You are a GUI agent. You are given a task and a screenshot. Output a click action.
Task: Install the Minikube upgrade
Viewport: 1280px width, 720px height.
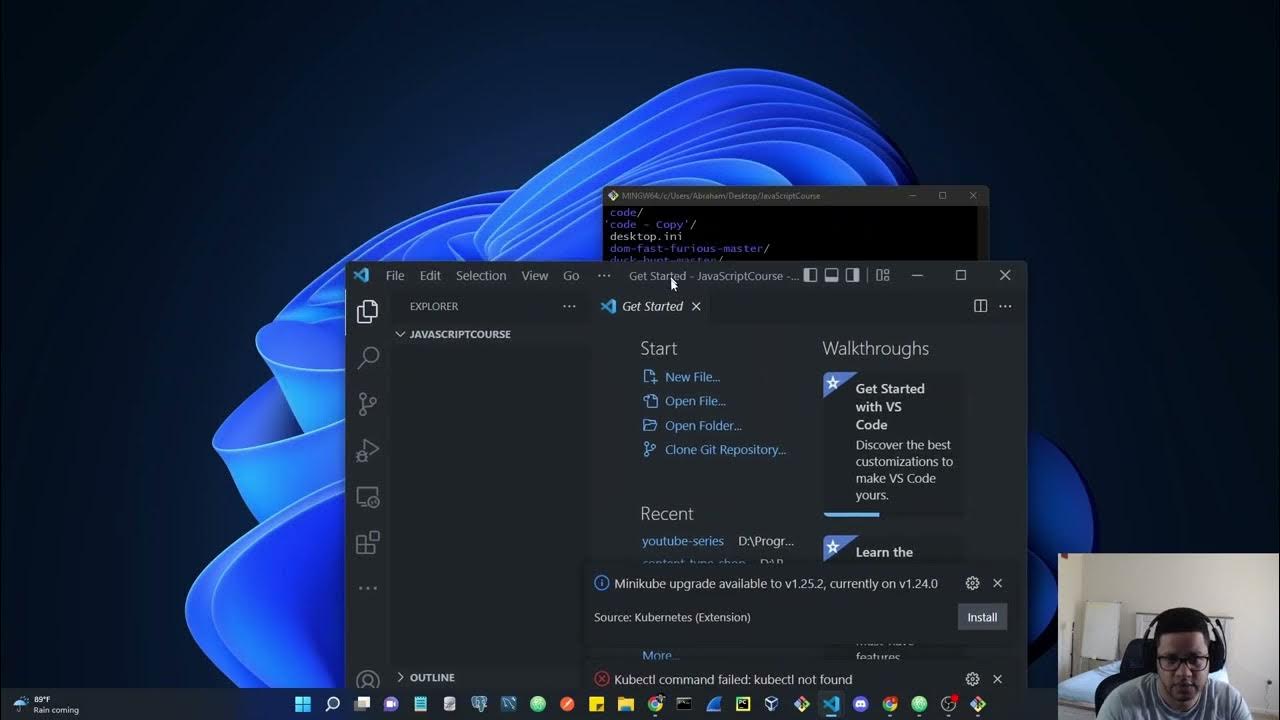pos(982,617)
